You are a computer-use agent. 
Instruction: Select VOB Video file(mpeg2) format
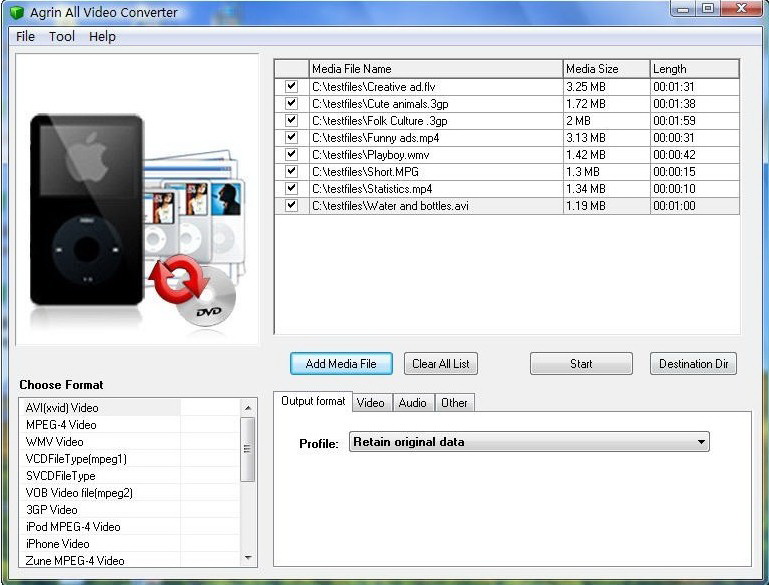coord(130,492)
